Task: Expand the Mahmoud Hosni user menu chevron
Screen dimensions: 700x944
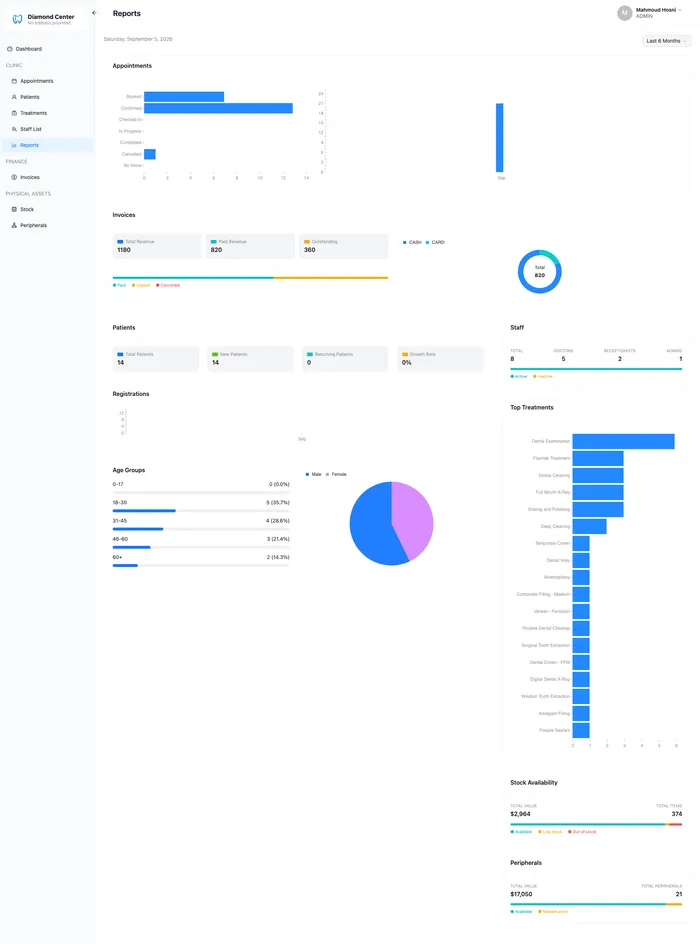Action: (680, 10)
